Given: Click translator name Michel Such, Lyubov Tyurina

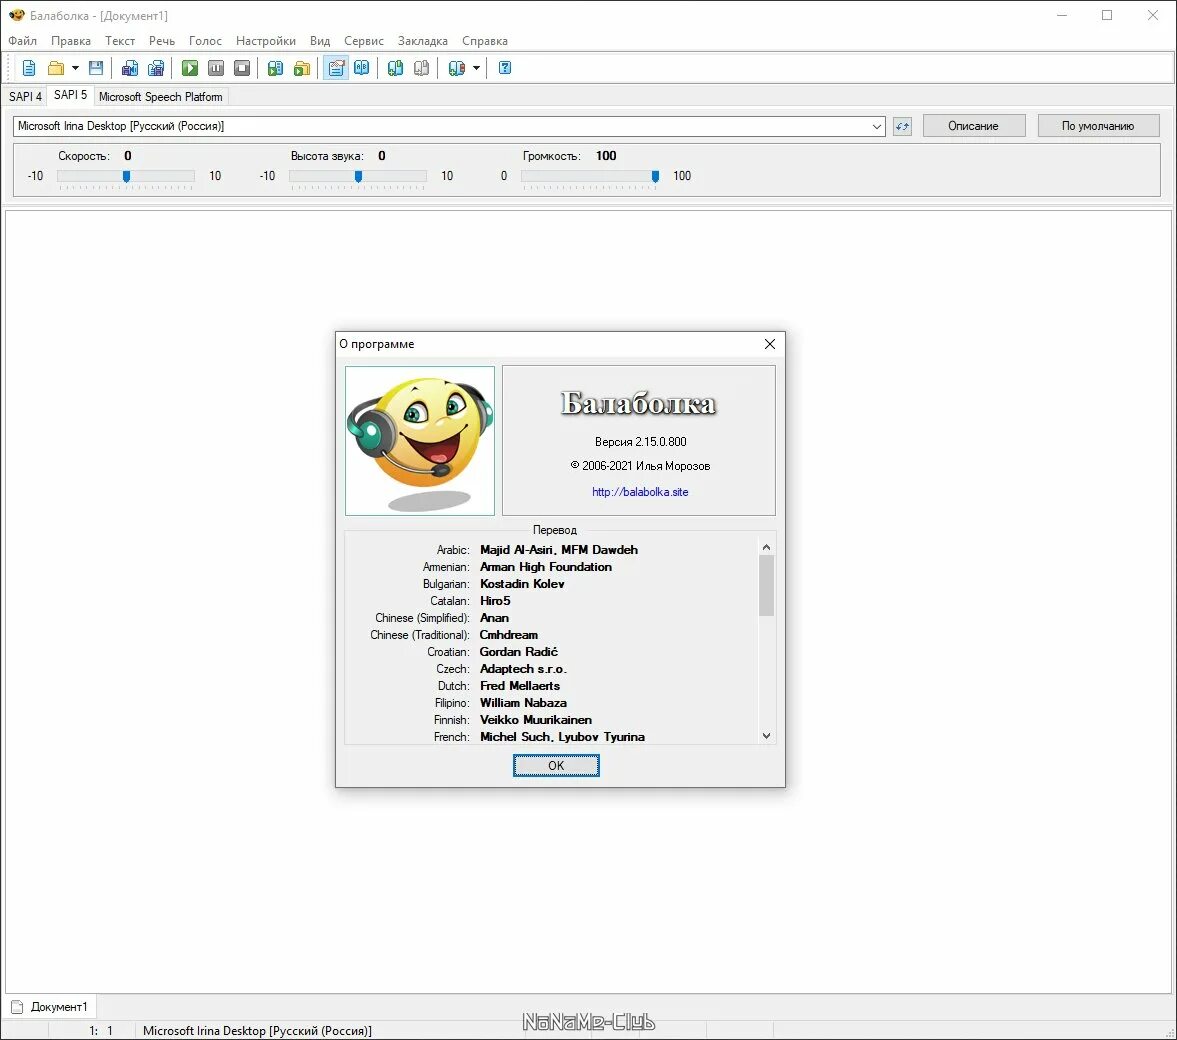Looking at the screenshot, I should click(x=562, y=737).
